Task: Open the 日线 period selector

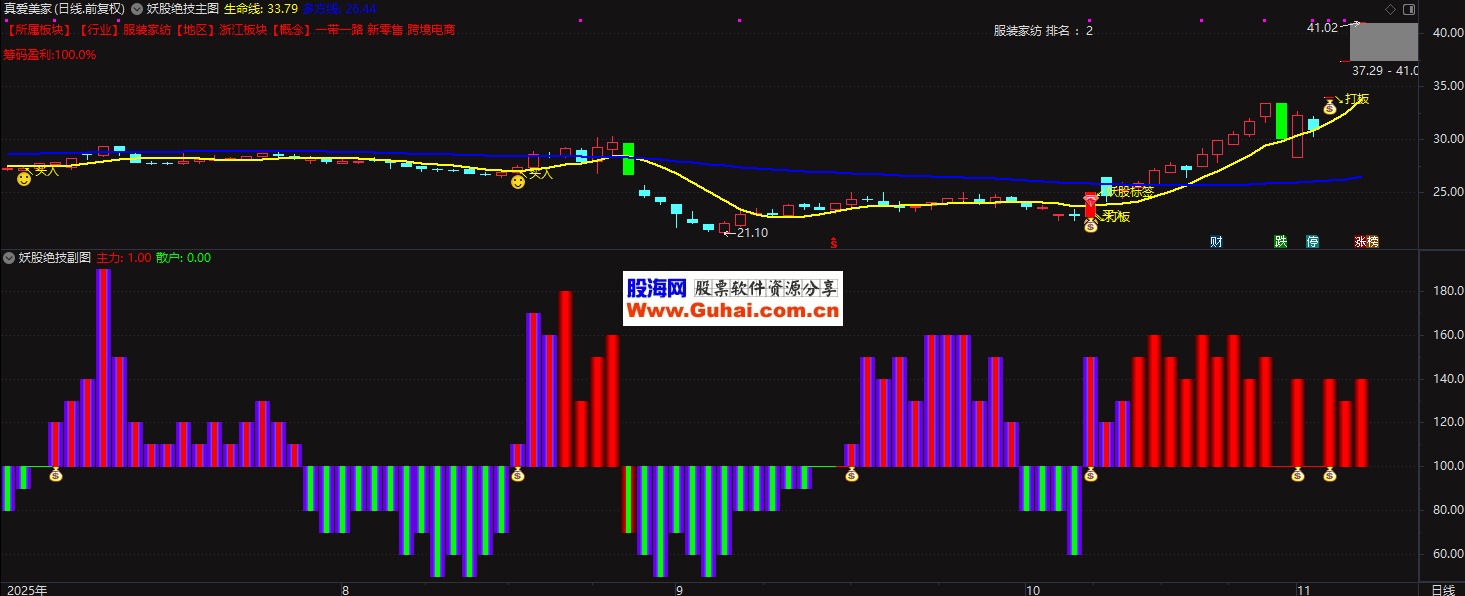Action: [1442, 589]
